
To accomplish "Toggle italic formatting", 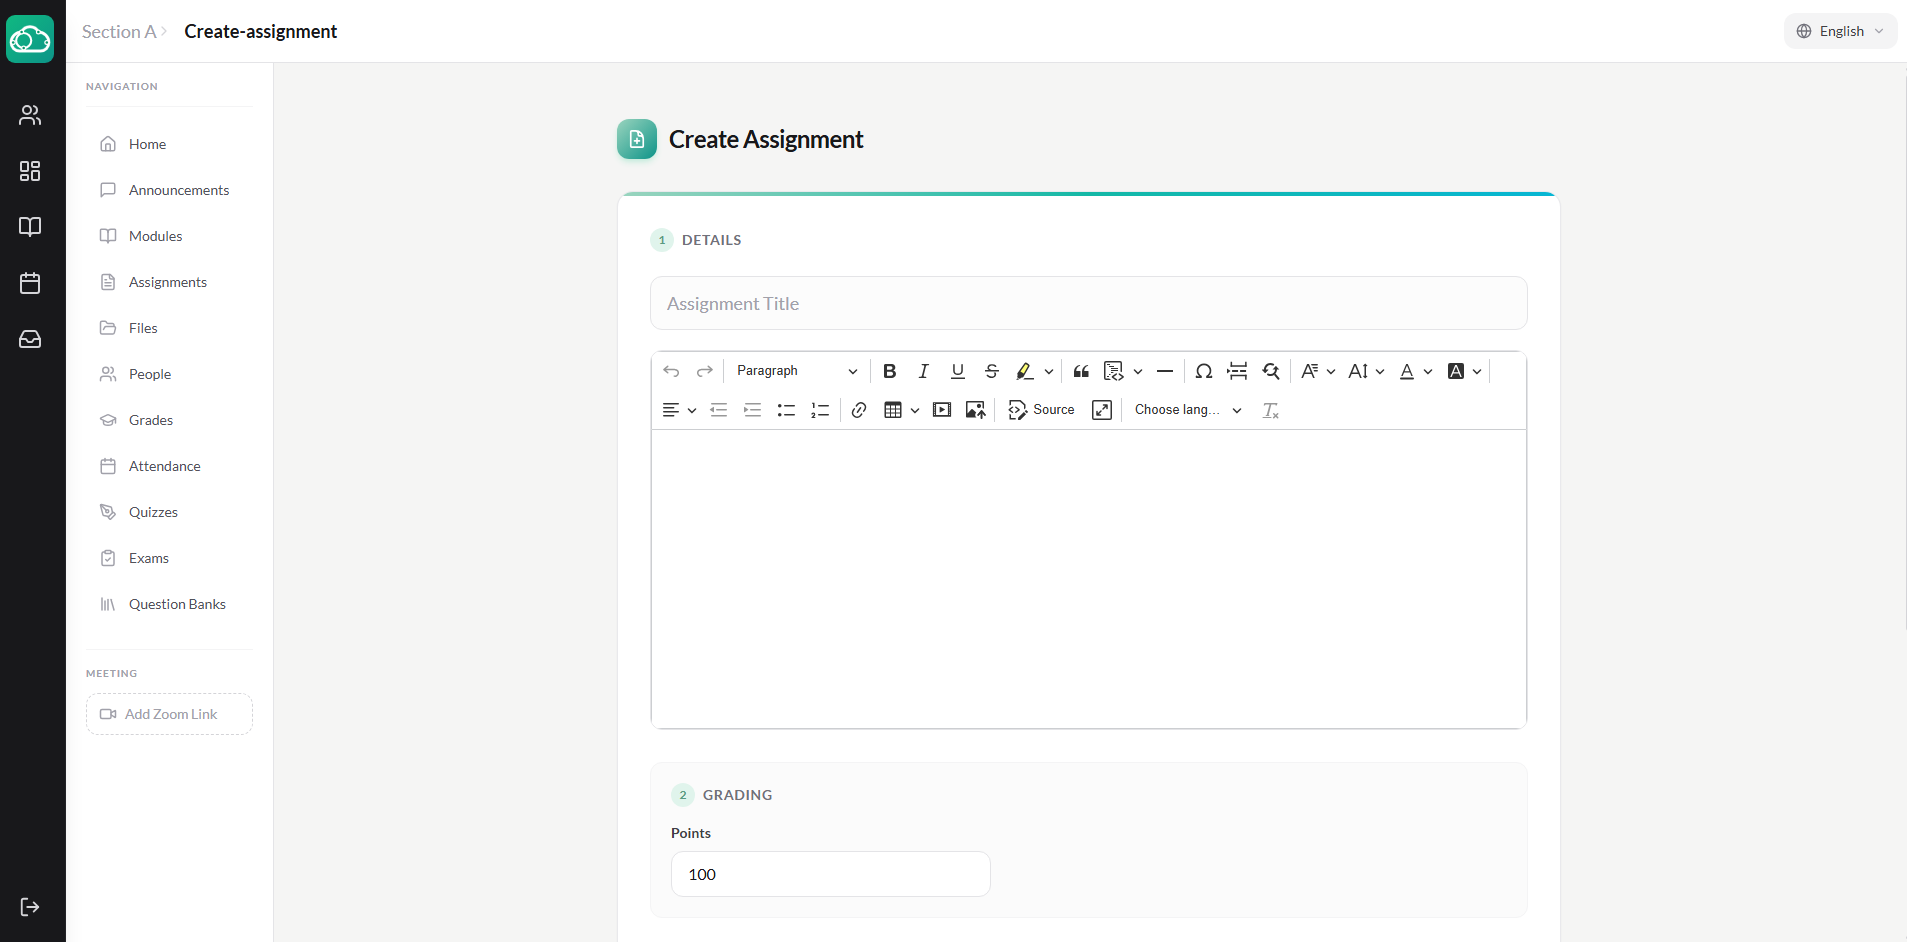I will [924, 371].
